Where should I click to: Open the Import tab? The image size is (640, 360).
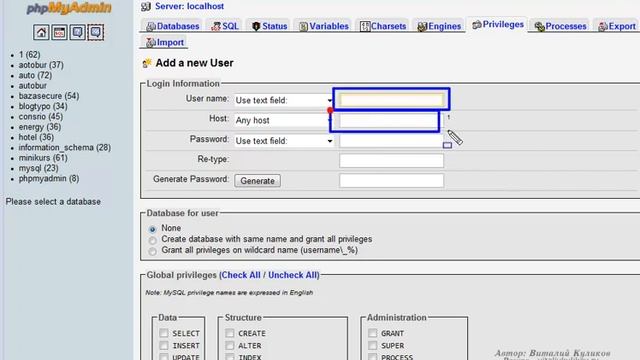tap(165, 42)
